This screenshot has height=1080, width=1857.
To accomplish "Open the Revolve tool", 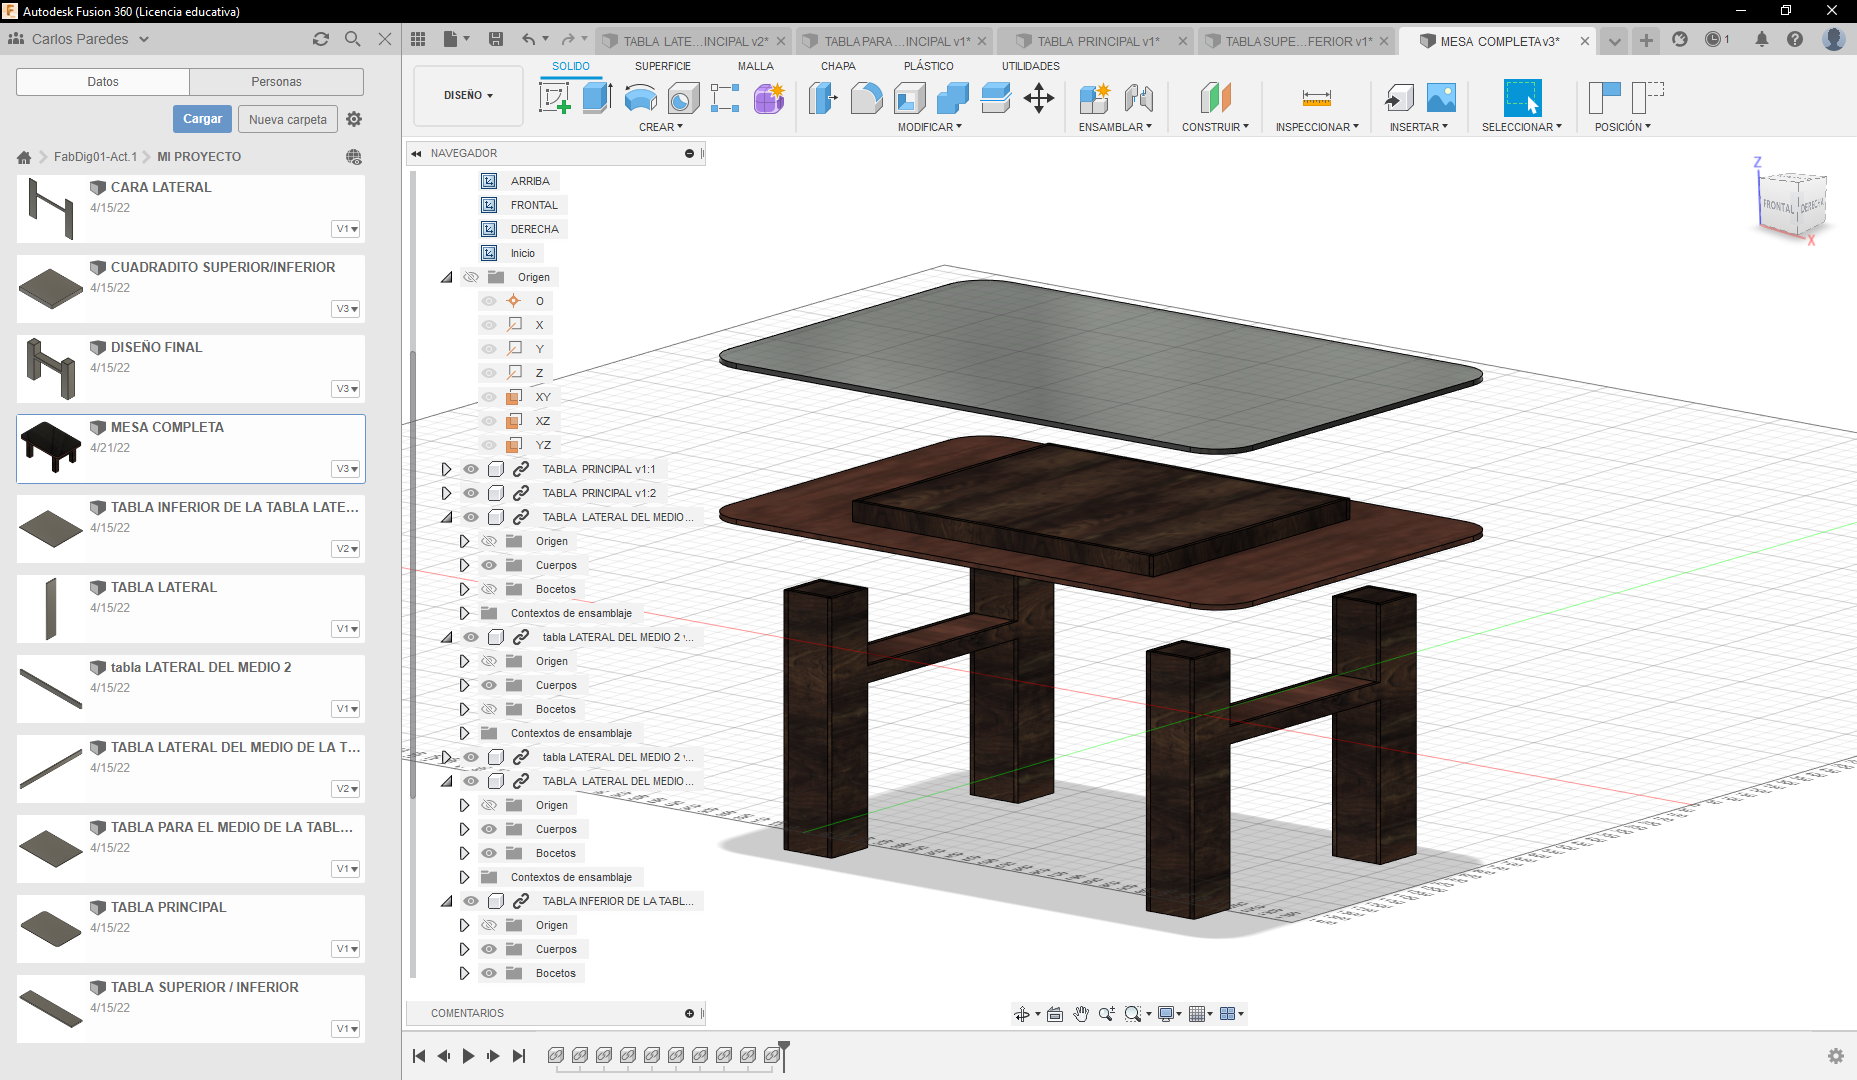I will coord(640,97).
